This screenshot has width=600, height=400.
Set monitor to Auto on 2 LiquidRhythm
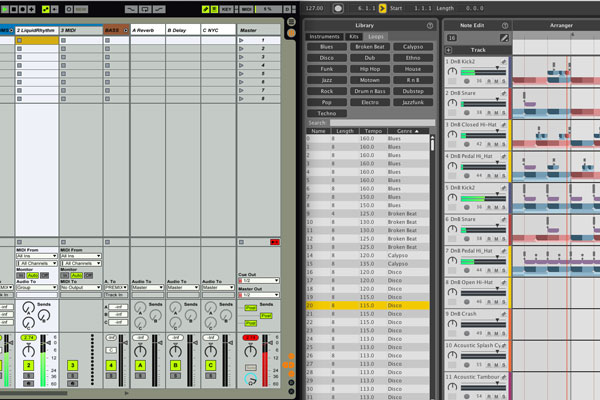(33, 276)
